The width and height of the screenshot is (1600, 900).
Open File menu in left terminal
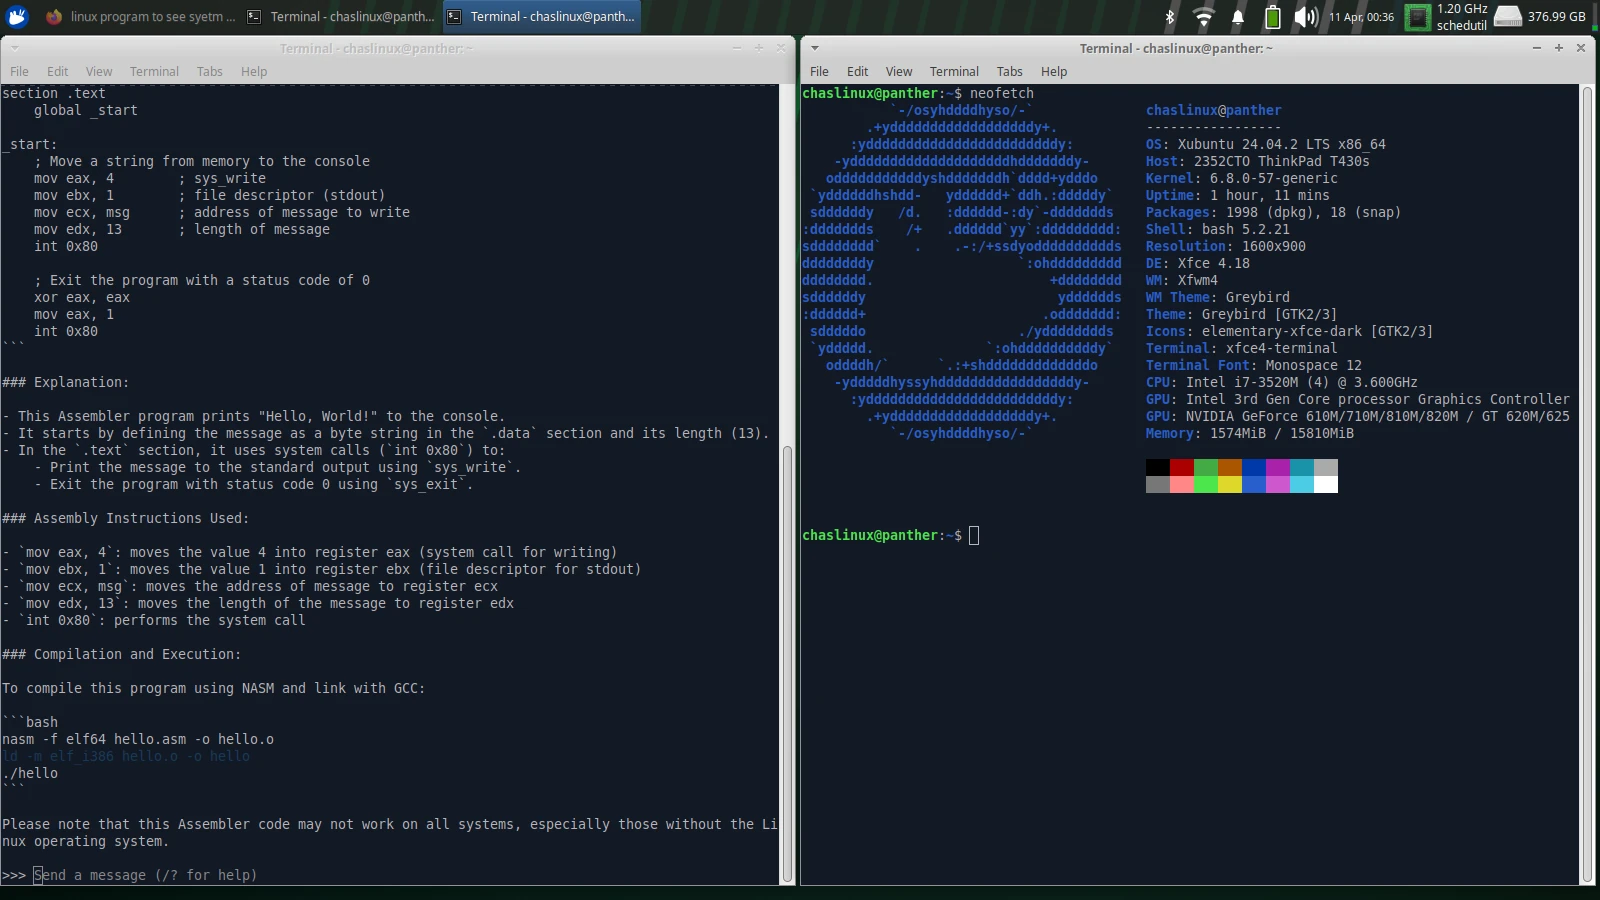[19, 71]
